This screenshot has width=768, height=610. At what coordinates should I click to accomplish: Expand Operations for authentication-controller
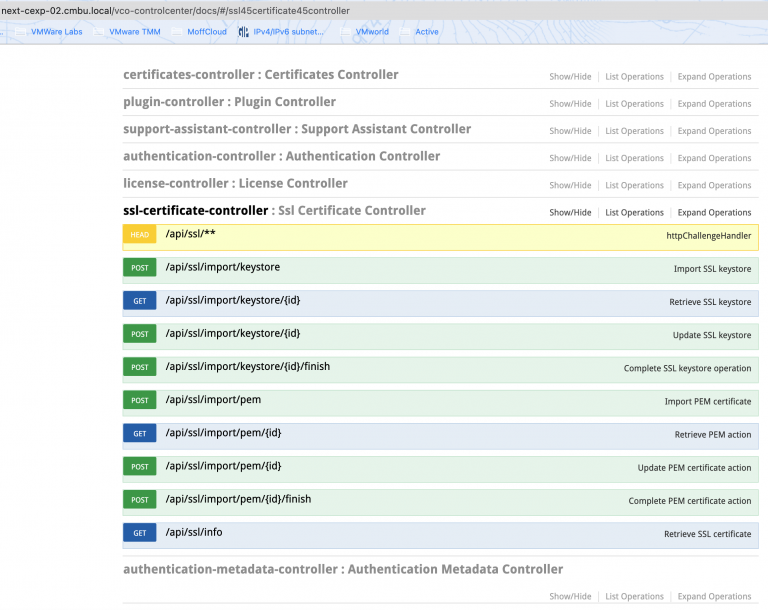(714, 158)
